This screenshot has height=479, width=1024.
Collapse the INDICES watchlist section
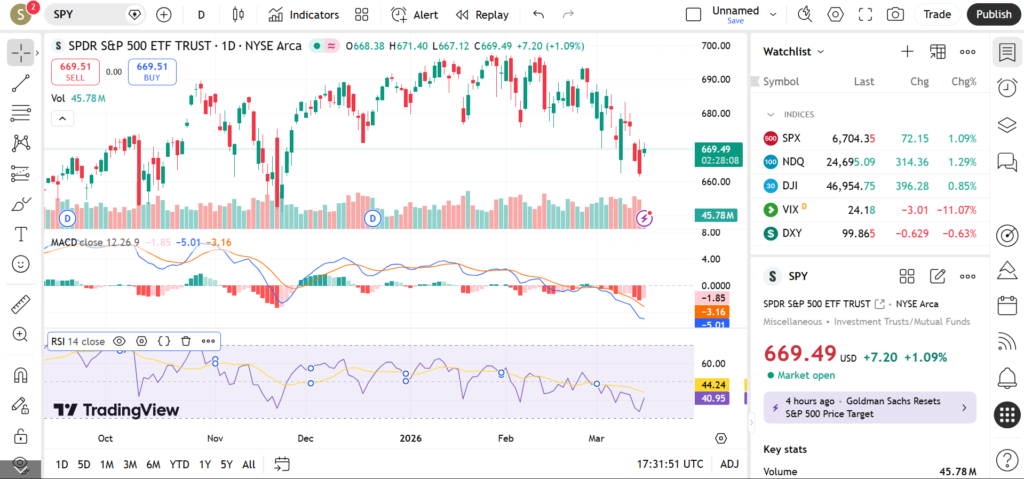[x=771, y=114]
